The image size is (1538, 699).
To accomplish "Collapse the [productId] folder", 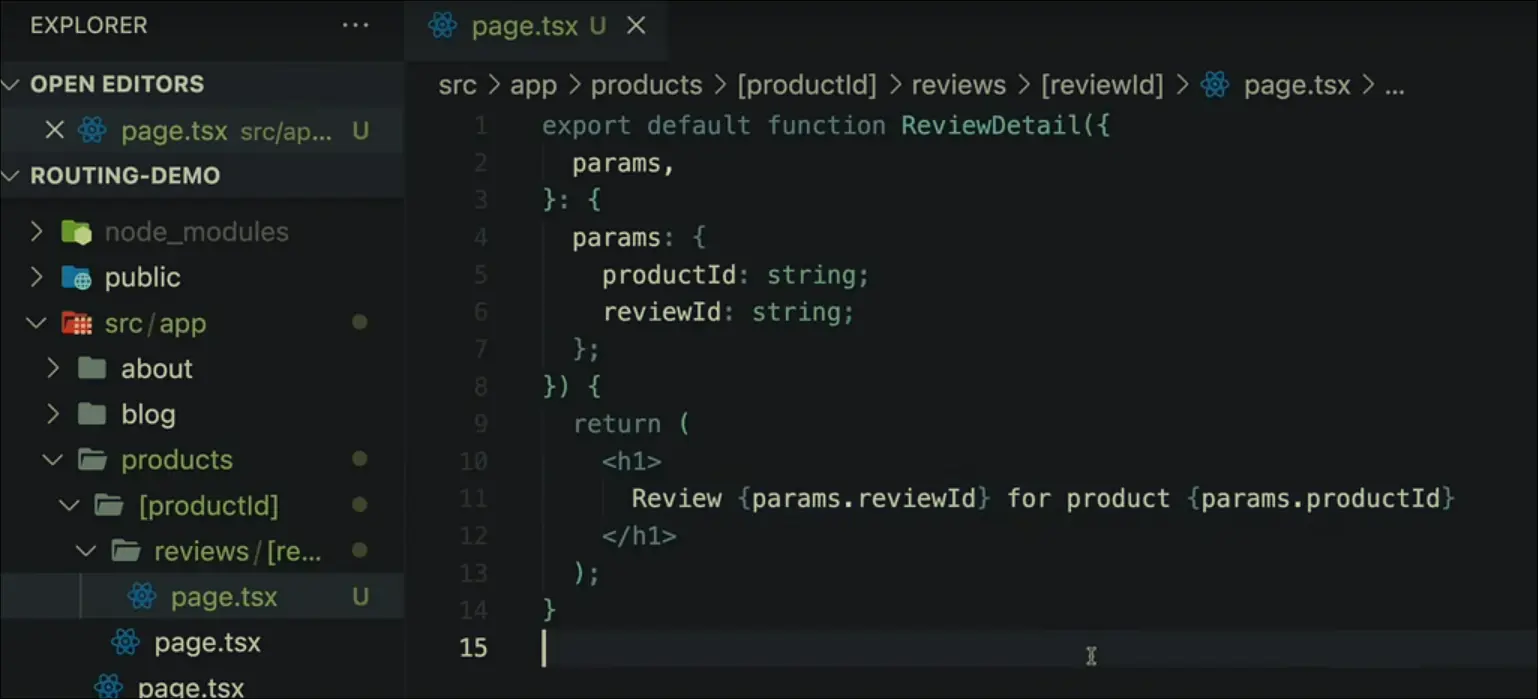I will [x=69, y=506].
